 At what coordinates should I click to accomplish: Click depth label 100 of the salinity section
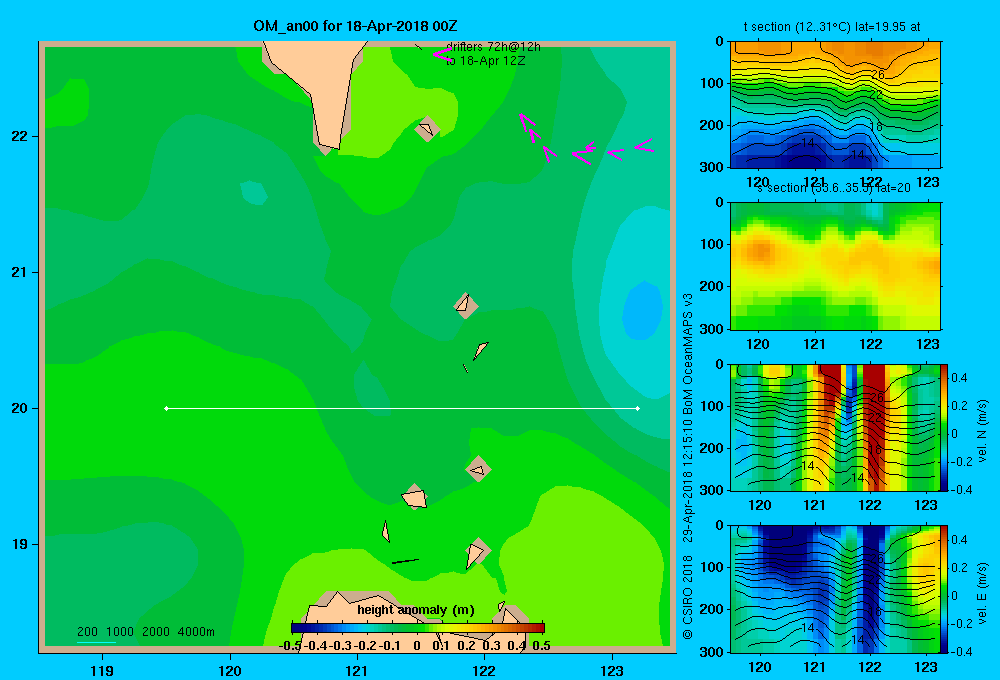[x=712, y=244]
